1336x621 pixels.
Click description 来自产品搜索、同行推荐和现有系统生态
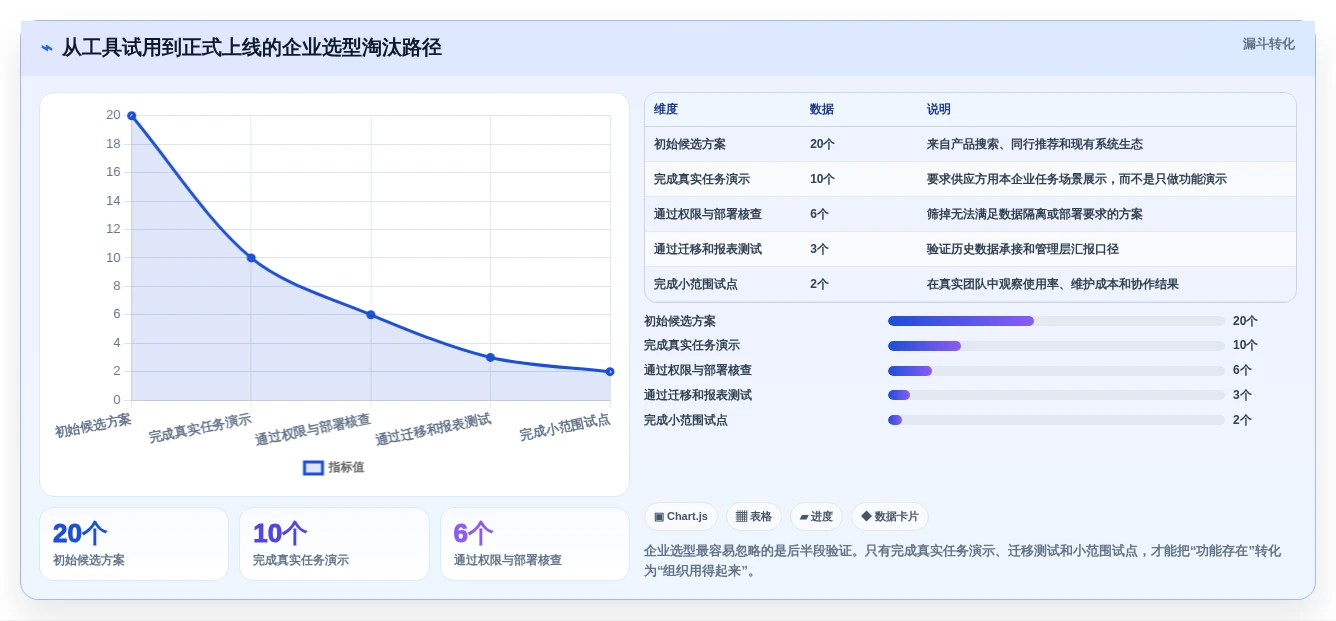pyautogui.click(x=1035, y=144)
